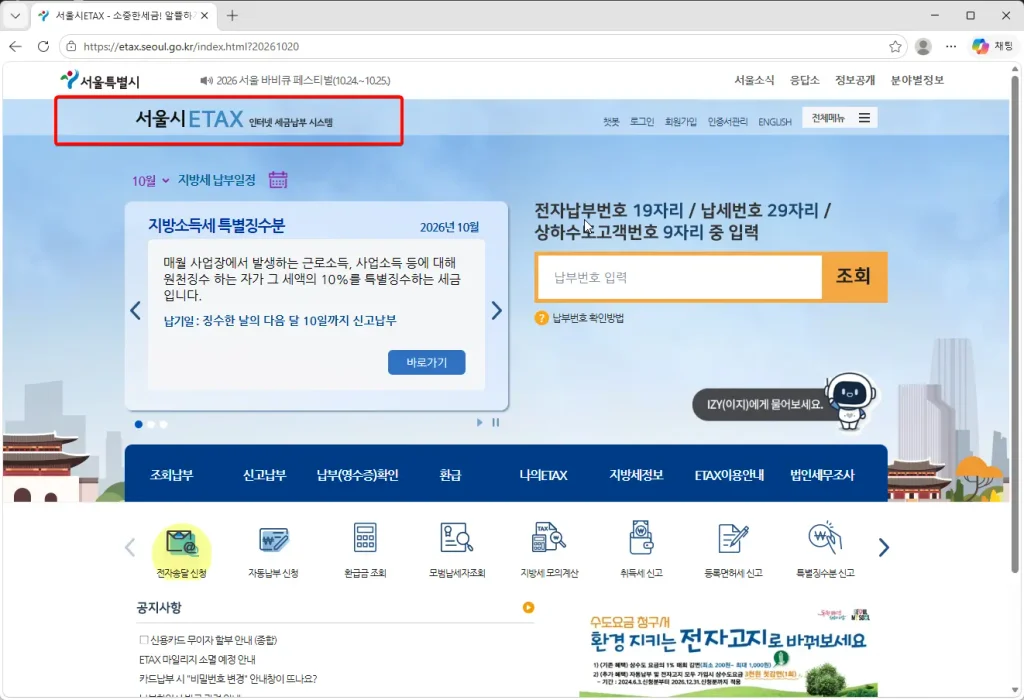
Task: Click the IZY chatbot robot icon
Action: pyautogui.click(x=850, y=401)
